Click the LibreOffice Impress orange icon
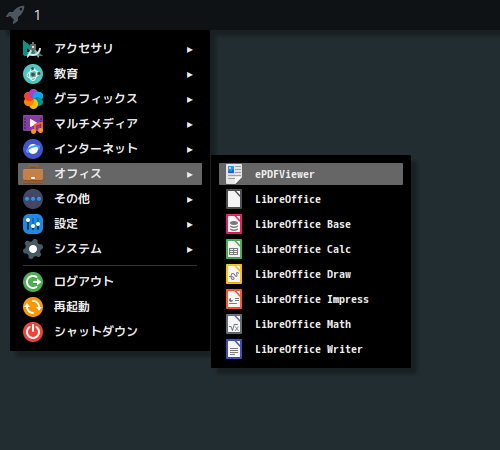This screenshot has height=450, width=500. point(234,299)
